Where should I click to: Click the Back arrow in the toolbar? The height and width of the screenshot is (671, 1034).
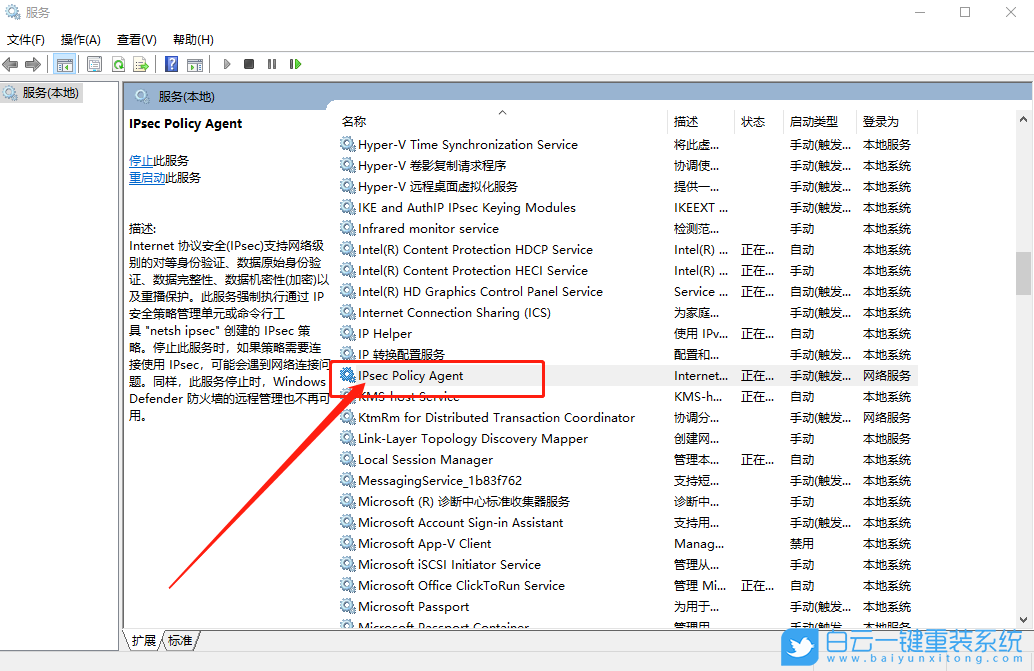point(11,64)
